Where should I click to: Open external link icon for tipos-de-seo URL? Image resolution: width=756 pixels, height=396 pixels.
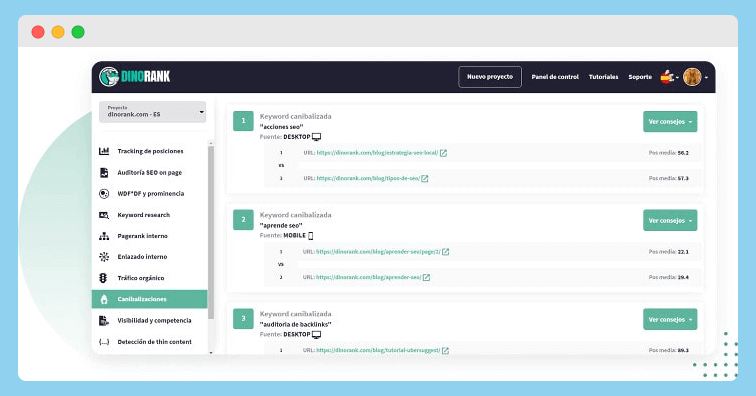[x=425, y=178]
